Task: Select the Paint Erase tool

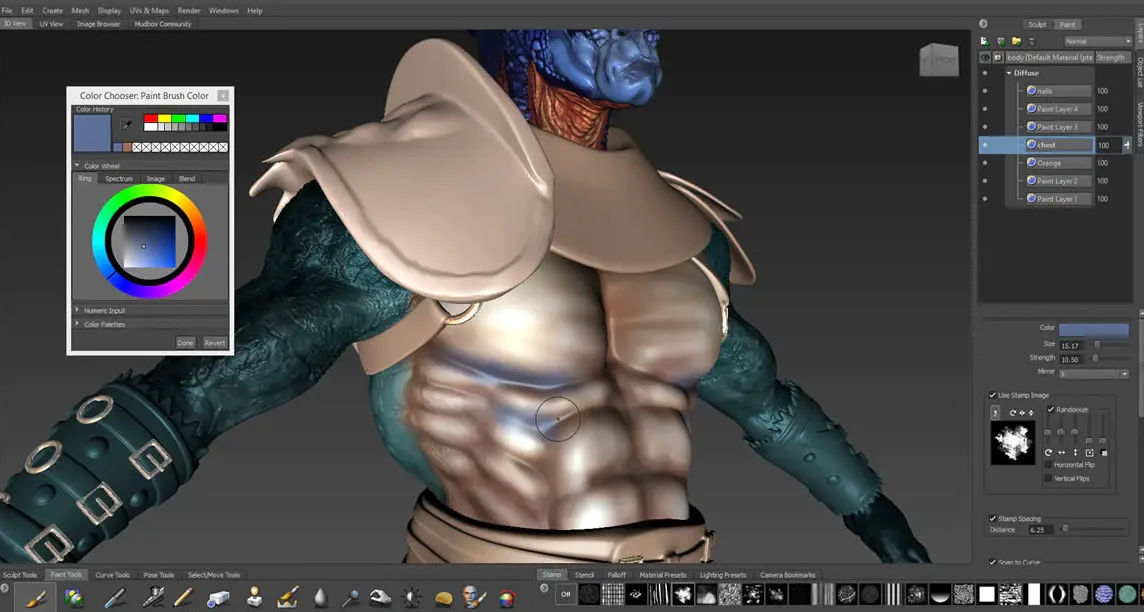Action: pos(216,599)
